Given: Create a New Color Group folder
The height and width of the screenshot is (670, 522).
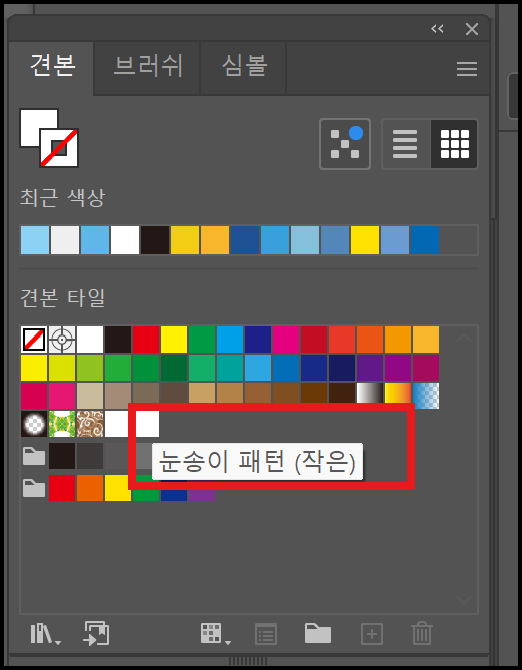Looking at the screenshot, I should tap(318, 633).
